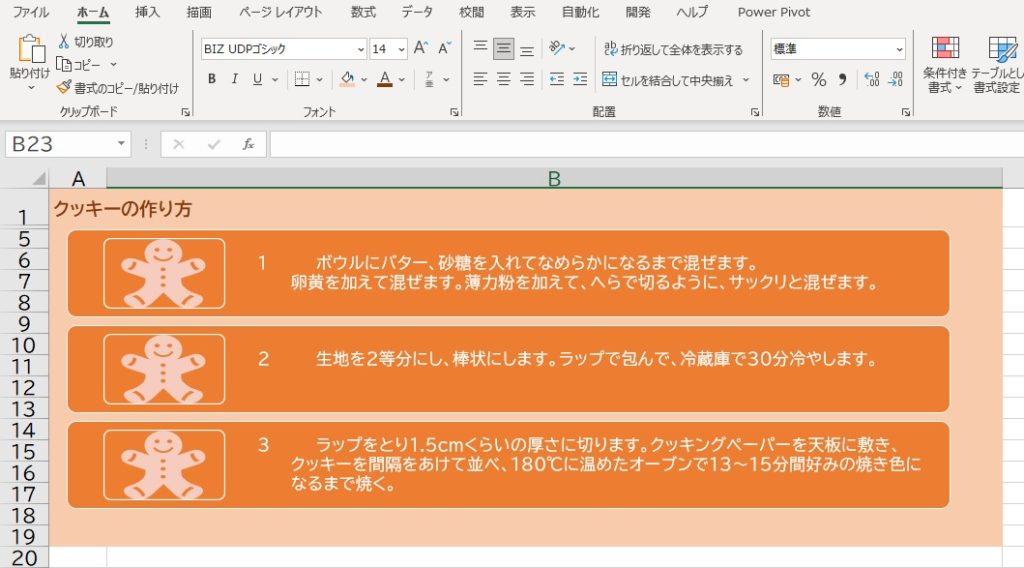Click the 切り取り (Cut) scissors icon
The height and width of the screenshot is (568, 1024).
pyautogui.click(x=64, y=42)
